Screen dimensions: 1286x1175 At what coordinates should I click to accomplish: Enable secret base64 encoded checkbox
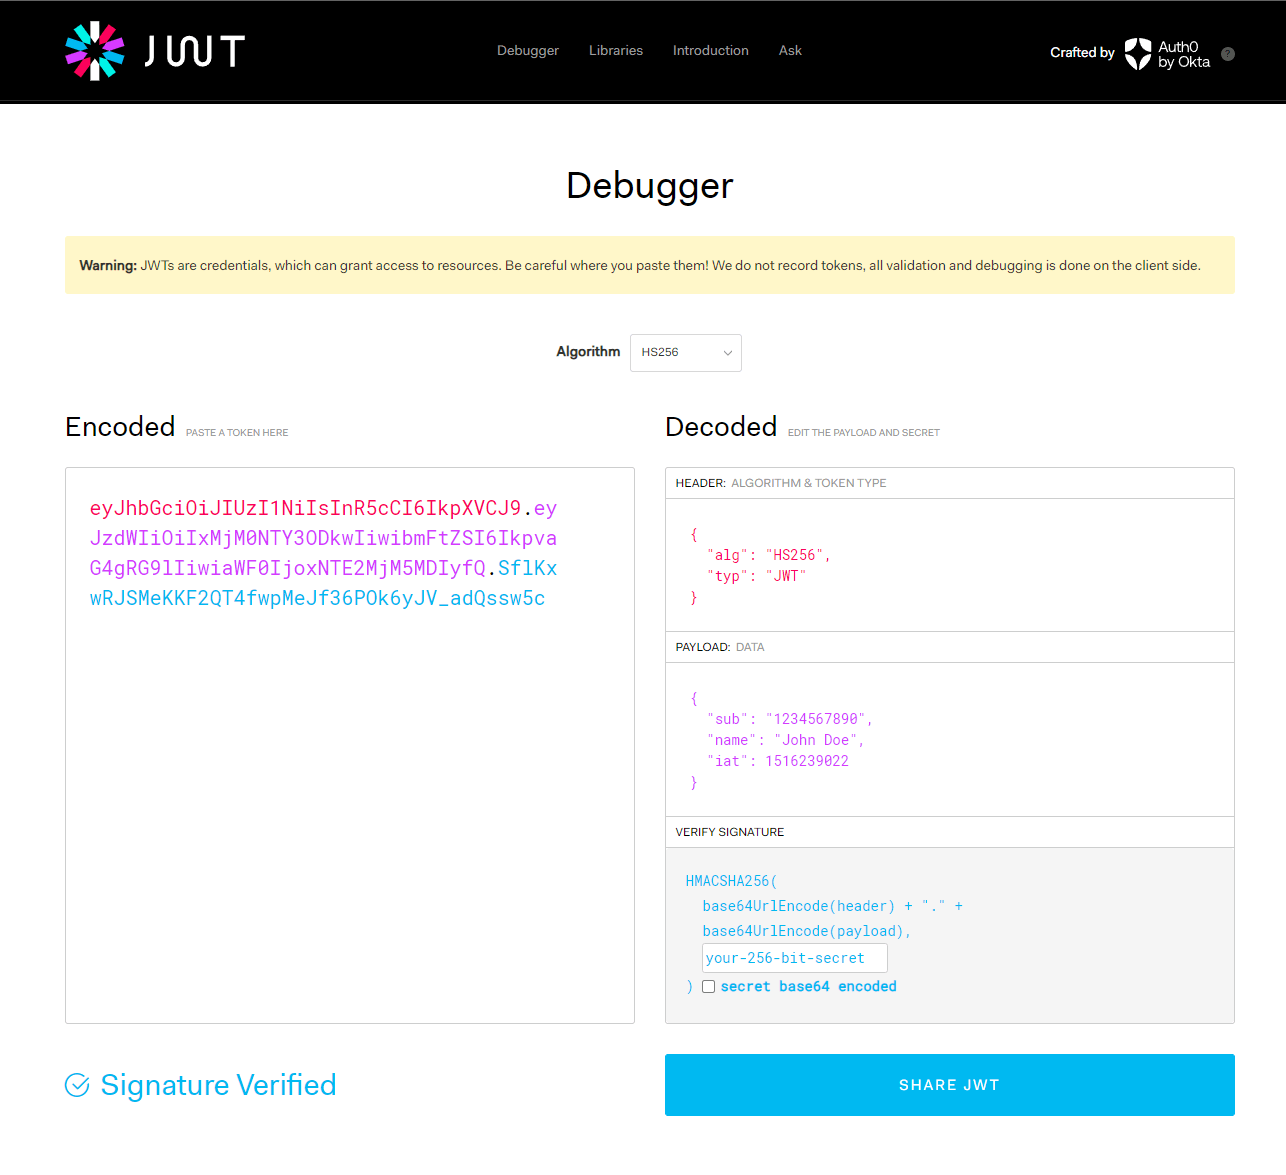point(708,987)
